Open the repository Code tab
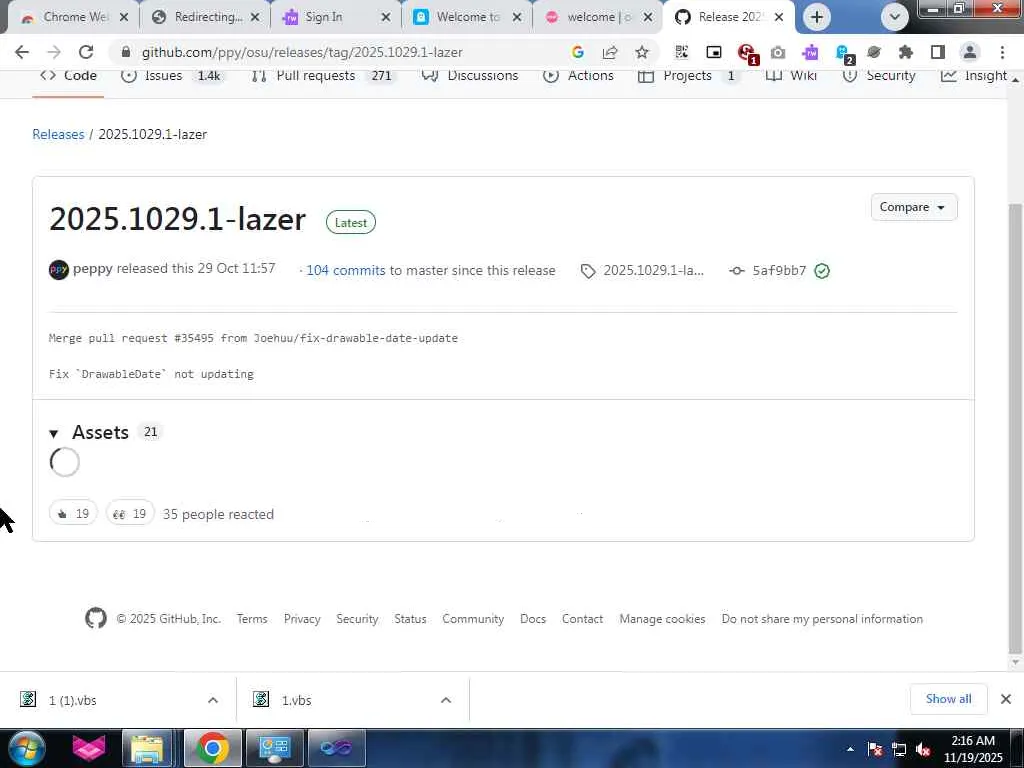The width and height of the screenshot is (1024, 768). click(x=68, y=76)
